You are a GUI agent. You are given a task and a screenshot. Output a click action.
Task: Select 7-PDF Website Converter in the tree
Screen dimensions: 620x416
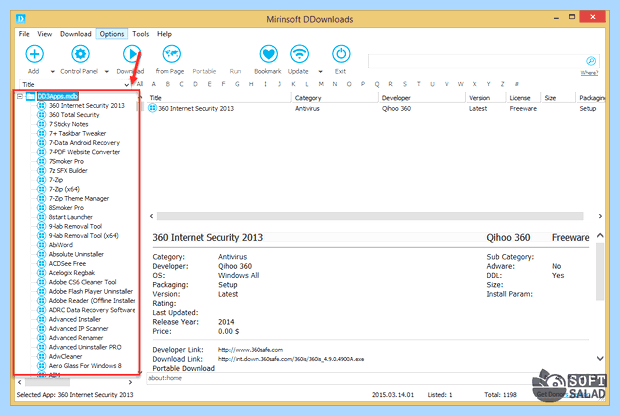pos(84,152)
